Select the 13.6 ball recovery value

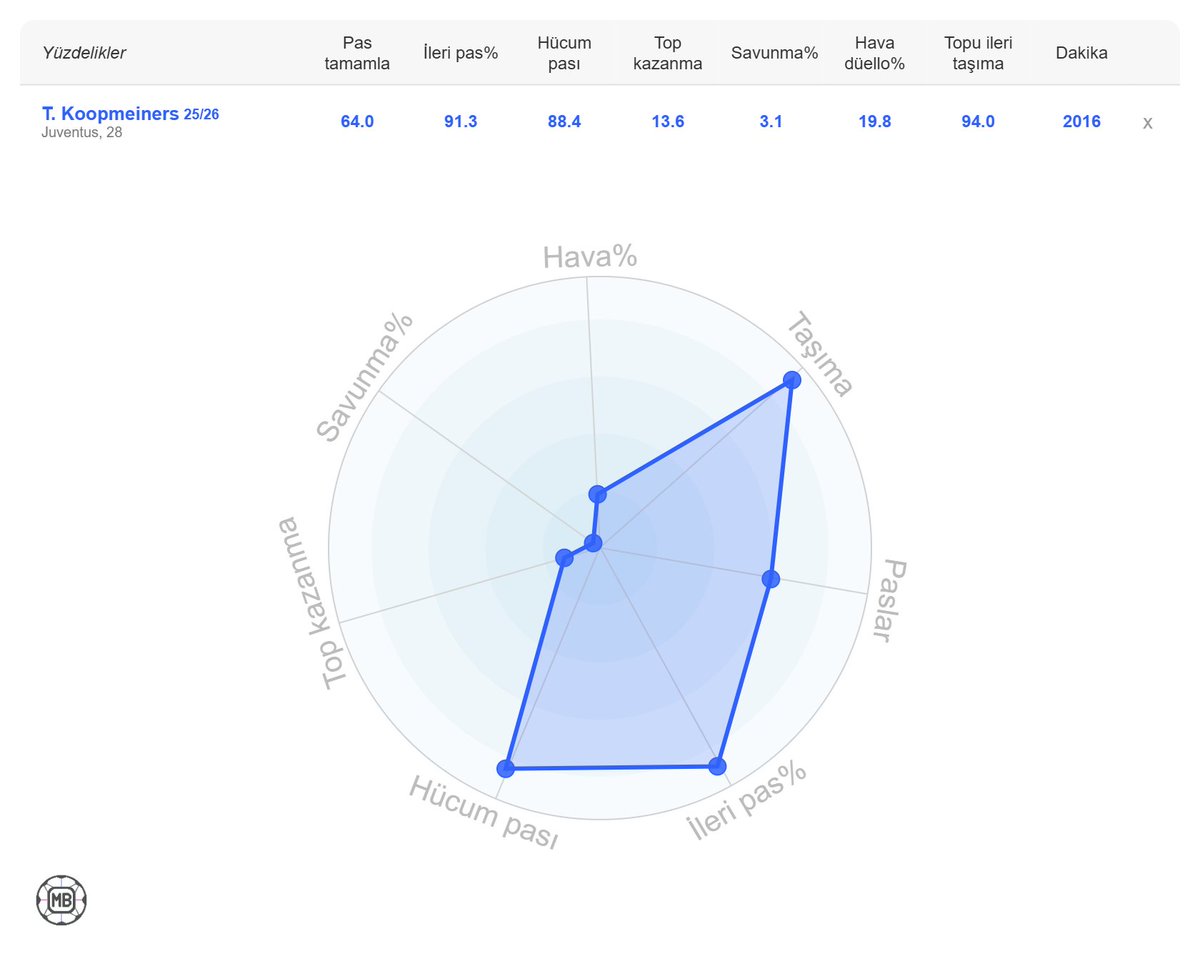[x=668, y=122]
